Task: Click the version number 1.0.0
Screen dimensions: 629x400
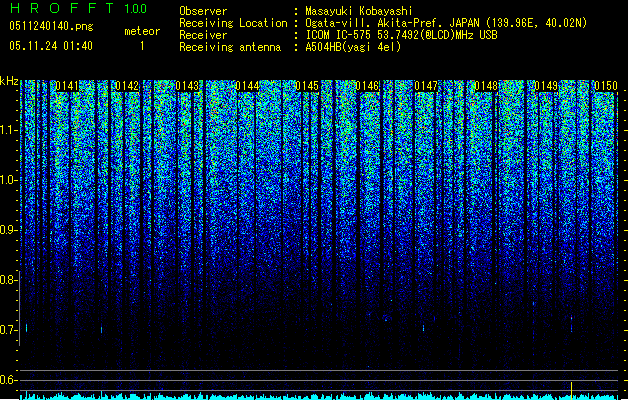Action: [135, 9]
